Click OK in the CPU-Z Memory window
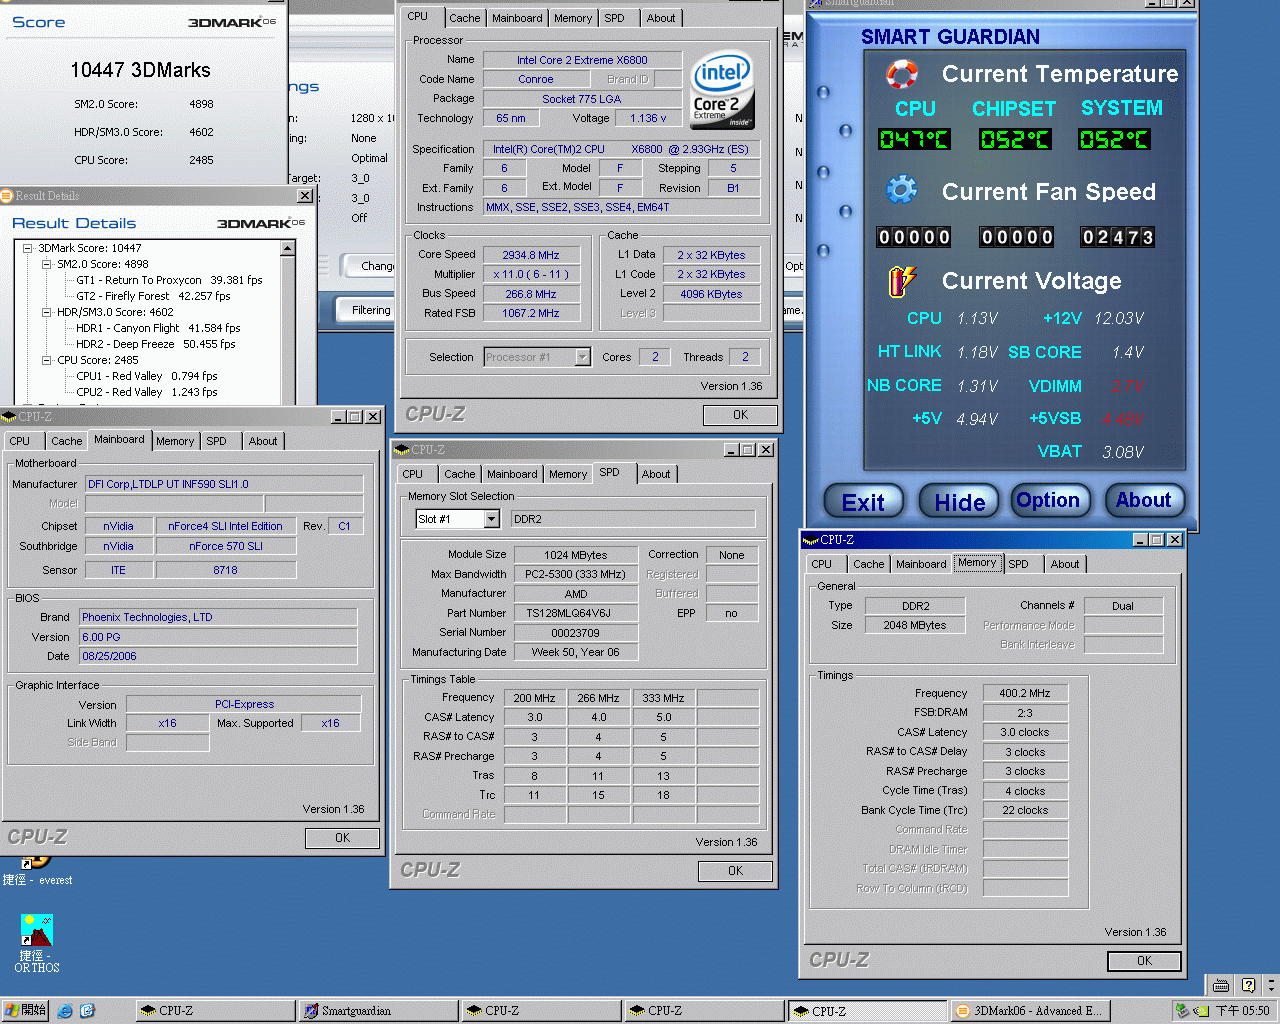Screen dimensions: 1280x1024 tap(1144, 961)
